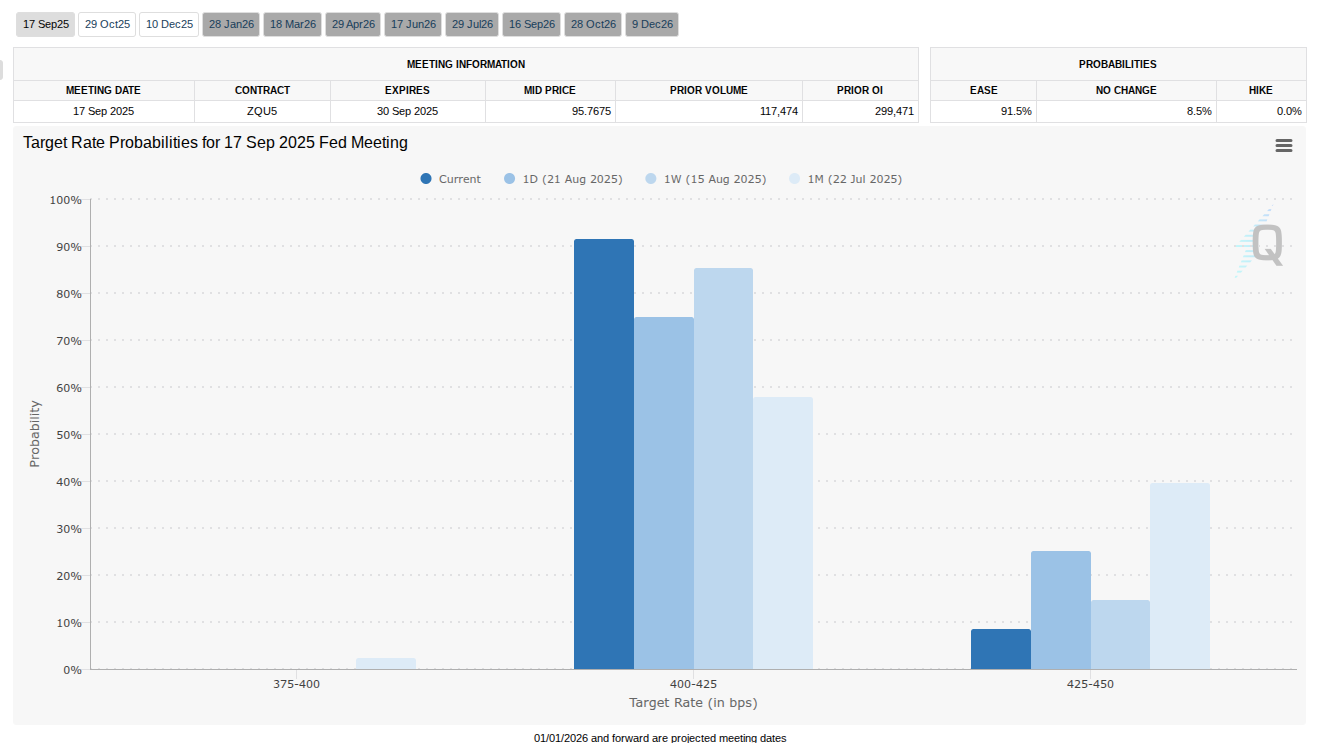The image size is (1318, 743).
Task: Switch to the 18 Mar26 meeting tab
Action: [x=293, y=24]
